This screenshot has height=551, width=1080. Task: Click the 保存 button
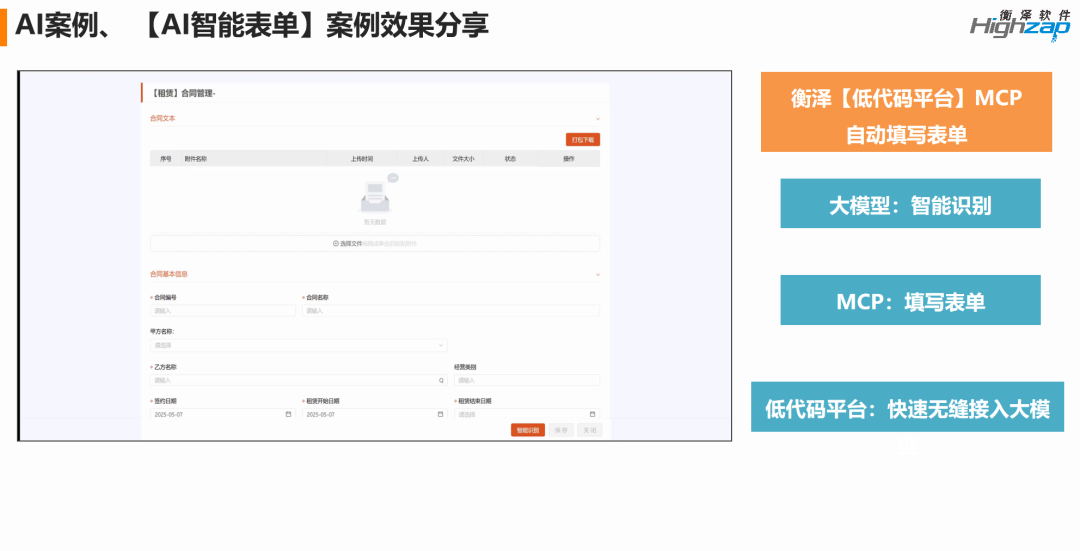click(561, 430)
